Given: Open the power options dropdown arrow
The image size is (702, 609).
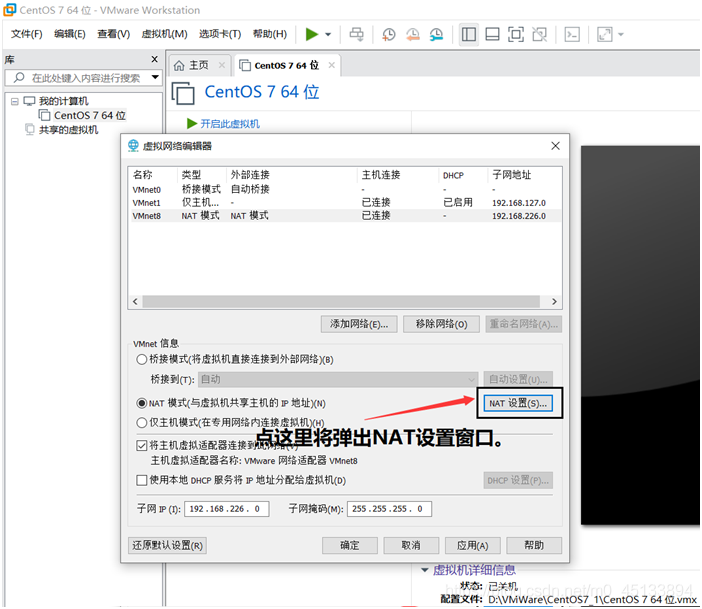Looking at the screenshot, I should coord(328,34).
